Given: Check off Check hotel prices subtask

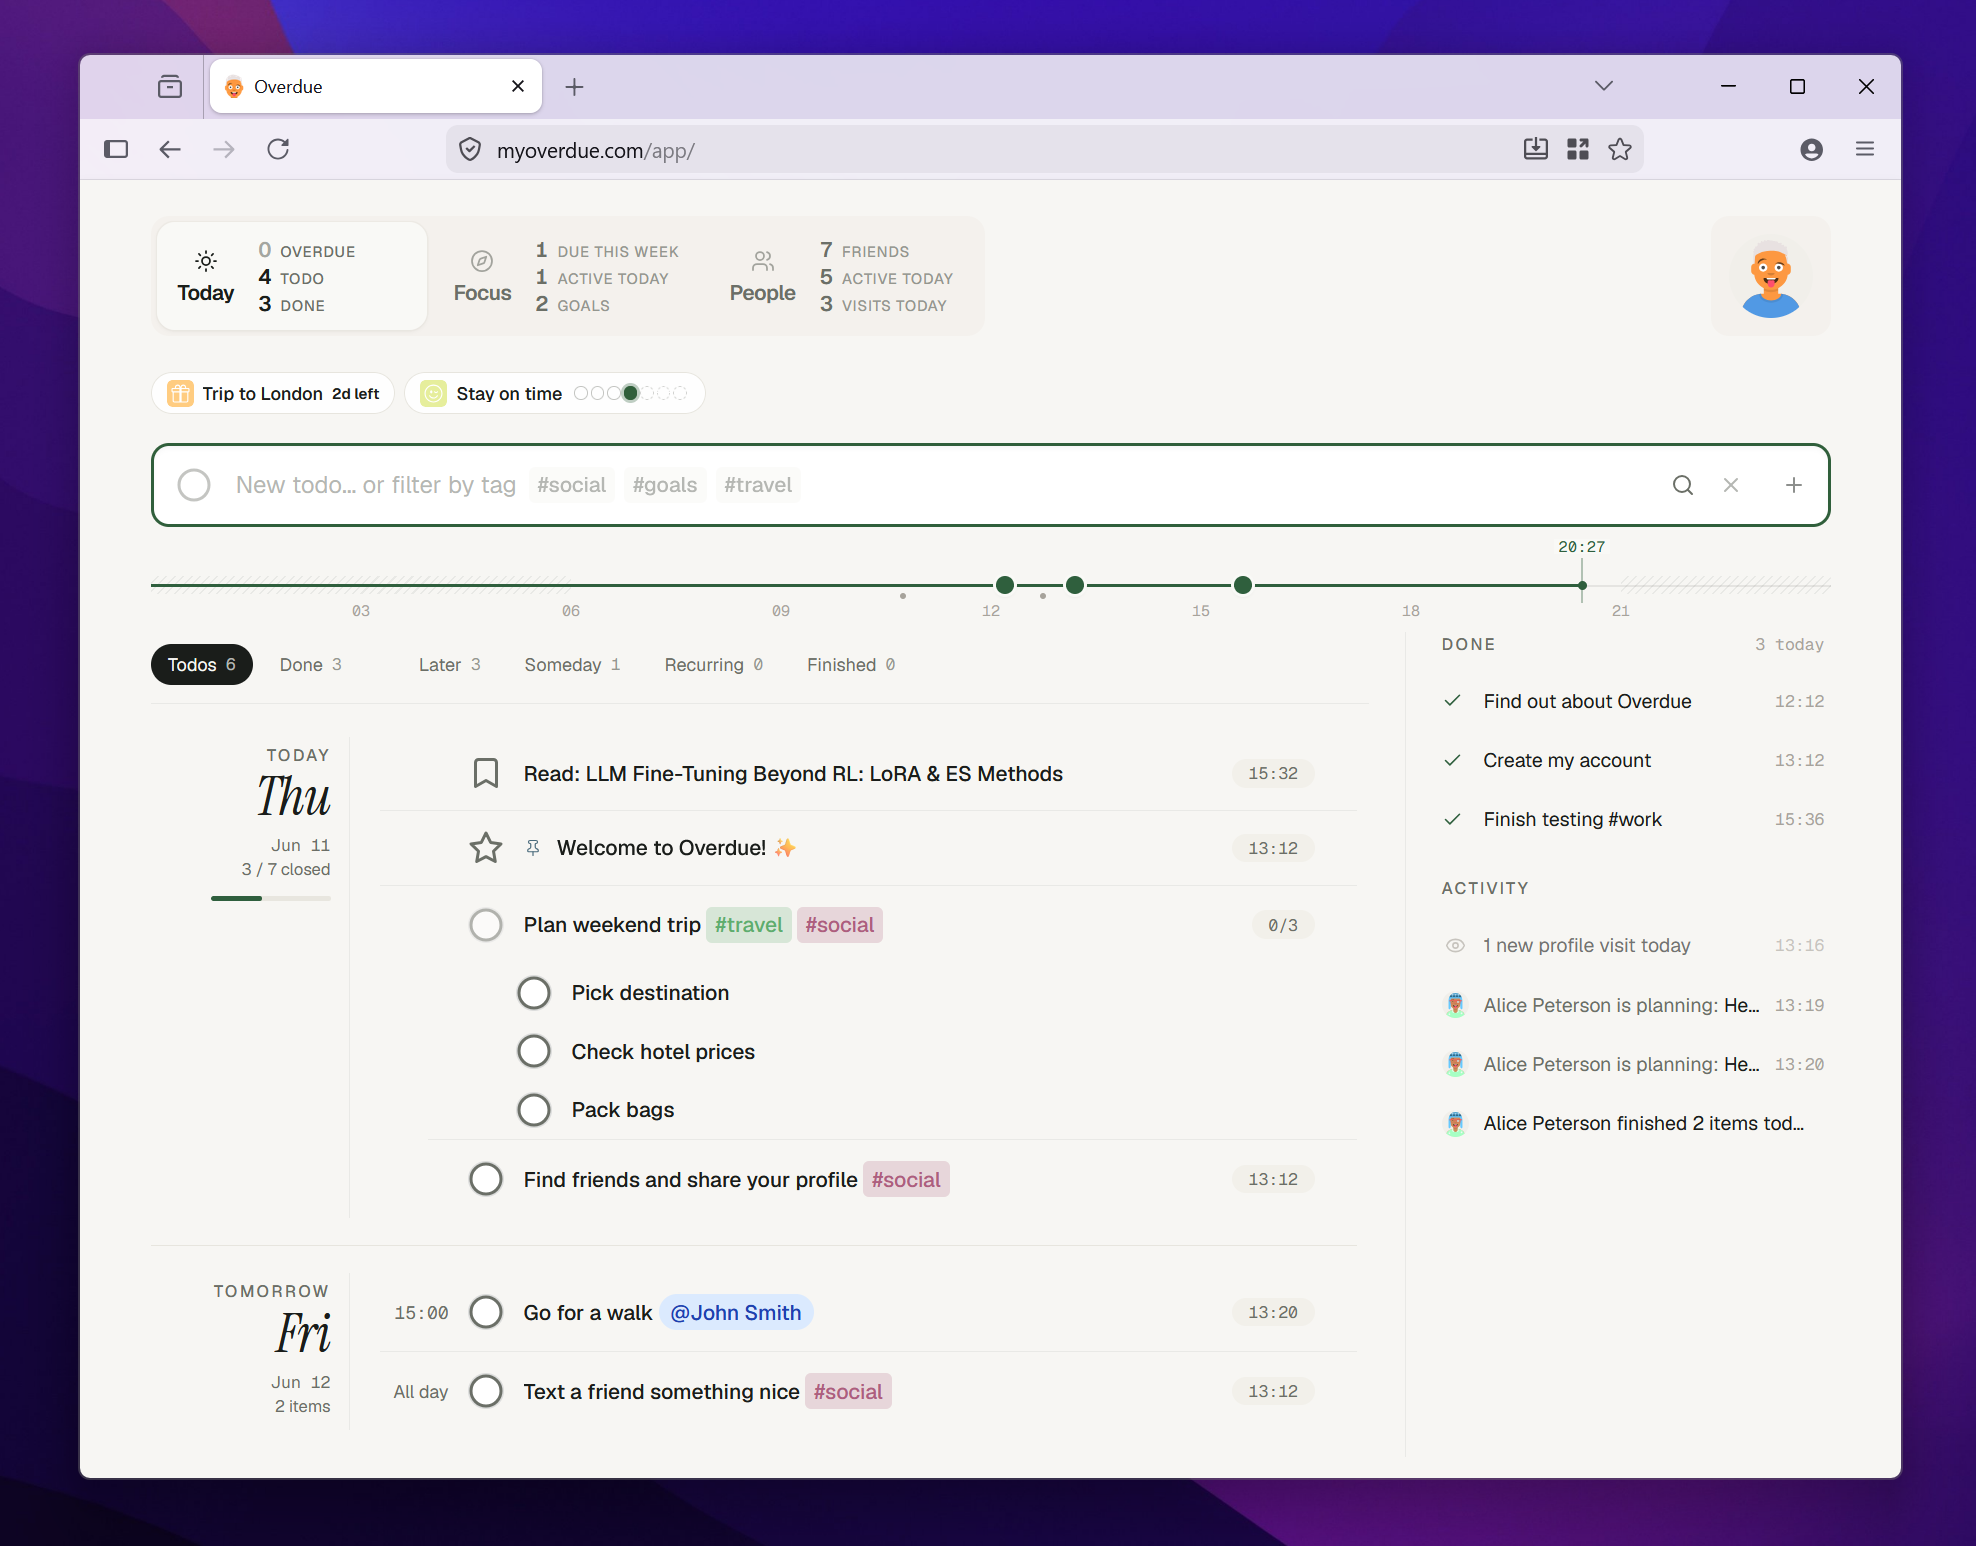Looking at the screenshot, I should (534, 1051).
